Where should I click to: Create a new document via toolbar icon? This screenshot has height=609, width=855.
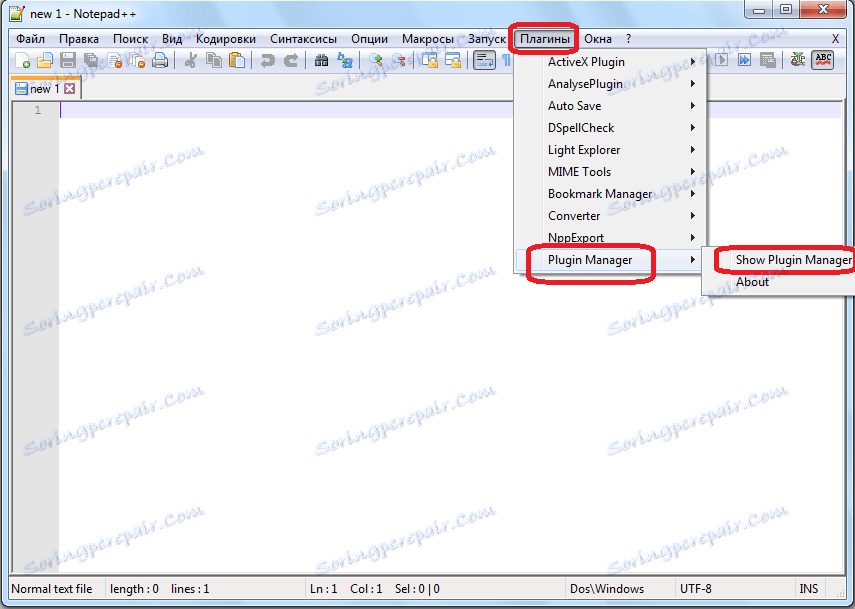tap(22, 60)
